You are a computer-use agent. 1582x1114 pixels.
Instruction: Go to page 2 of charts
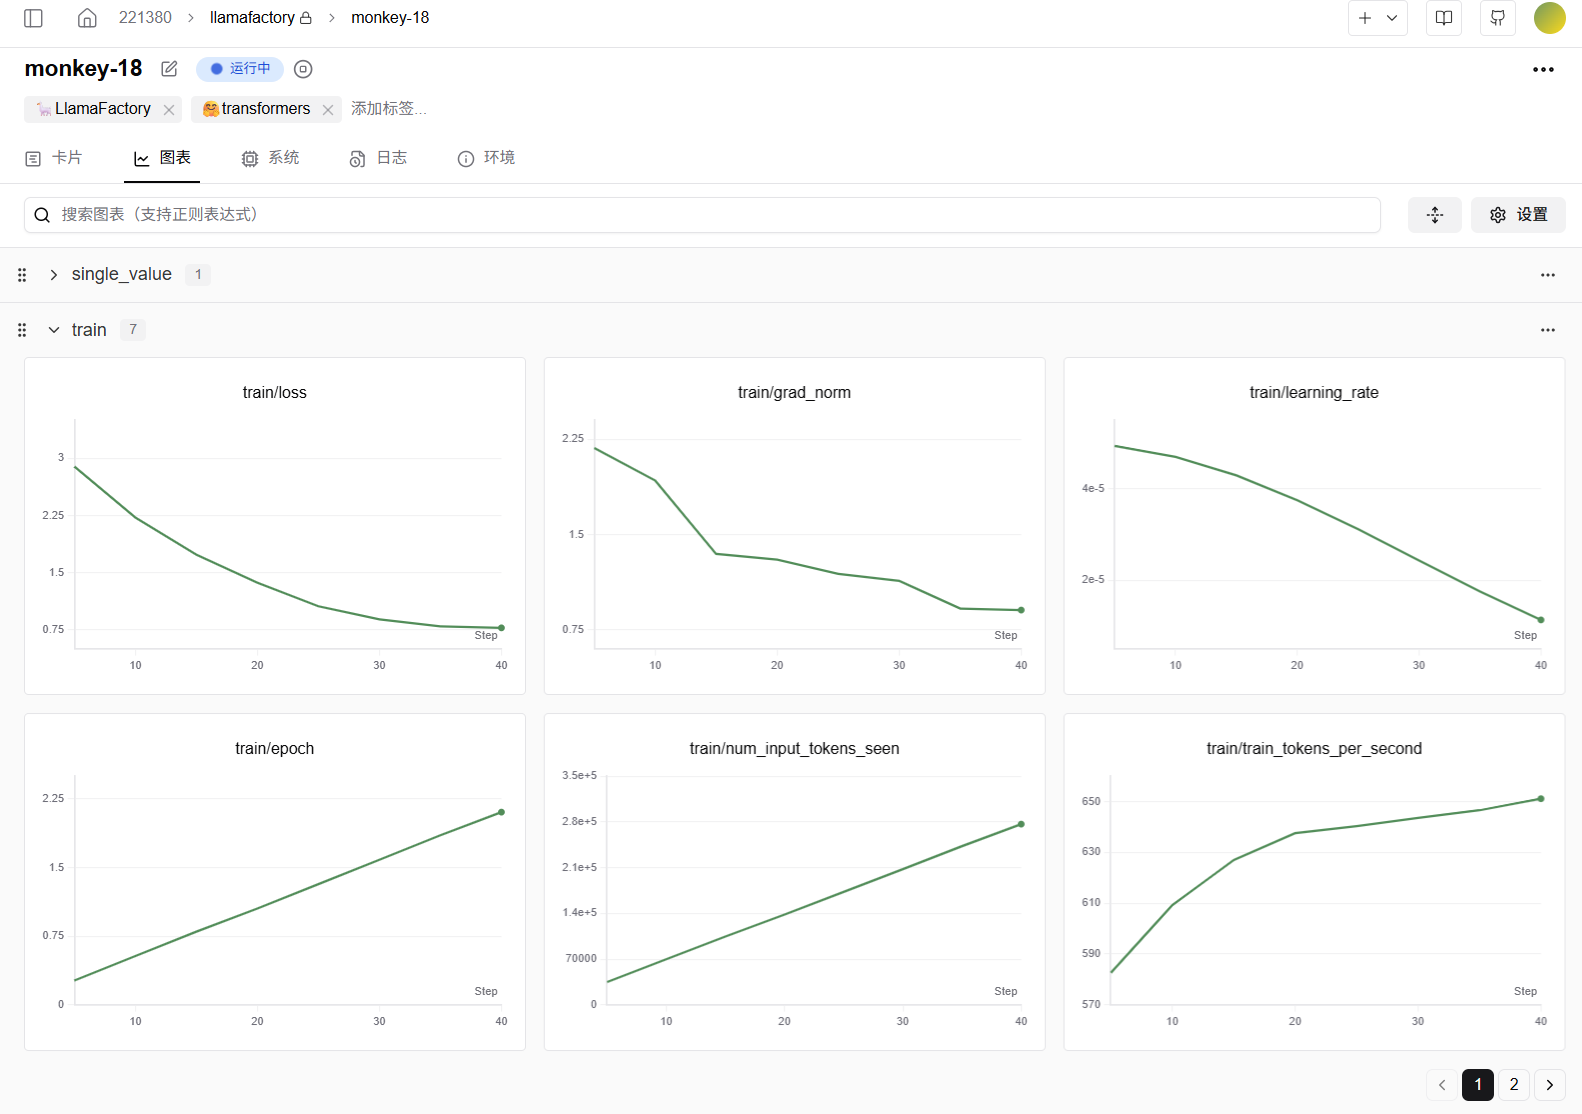[x=1513, y=1084]
